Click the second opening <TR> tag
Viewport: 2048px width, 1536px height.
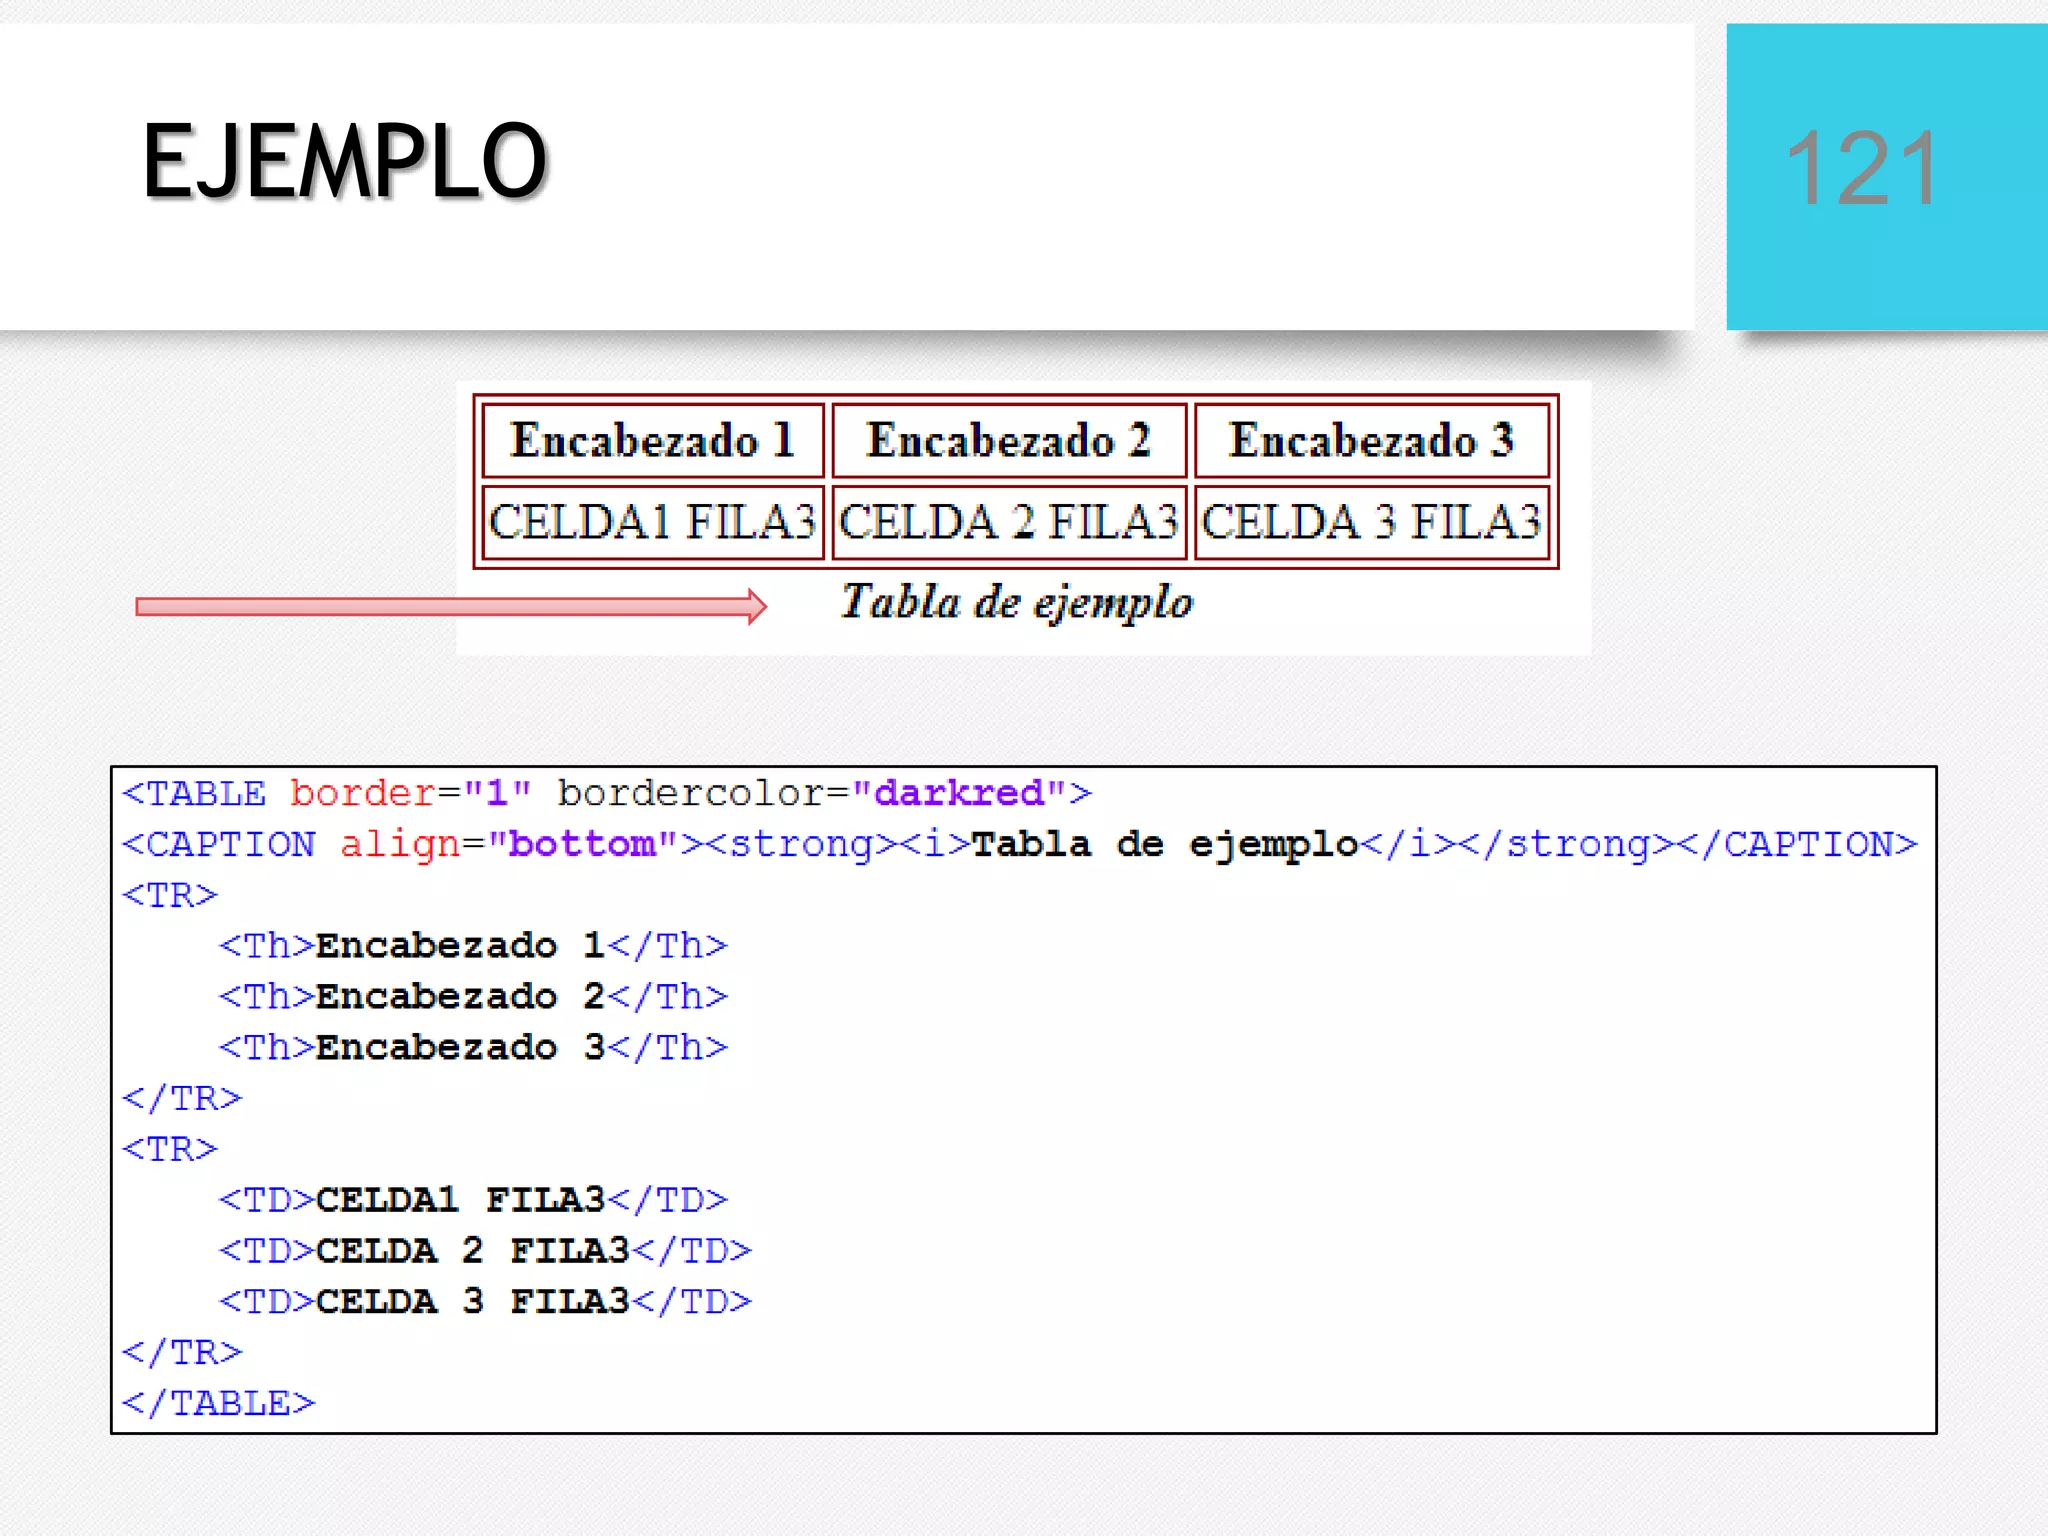[x=169, y=1149]
